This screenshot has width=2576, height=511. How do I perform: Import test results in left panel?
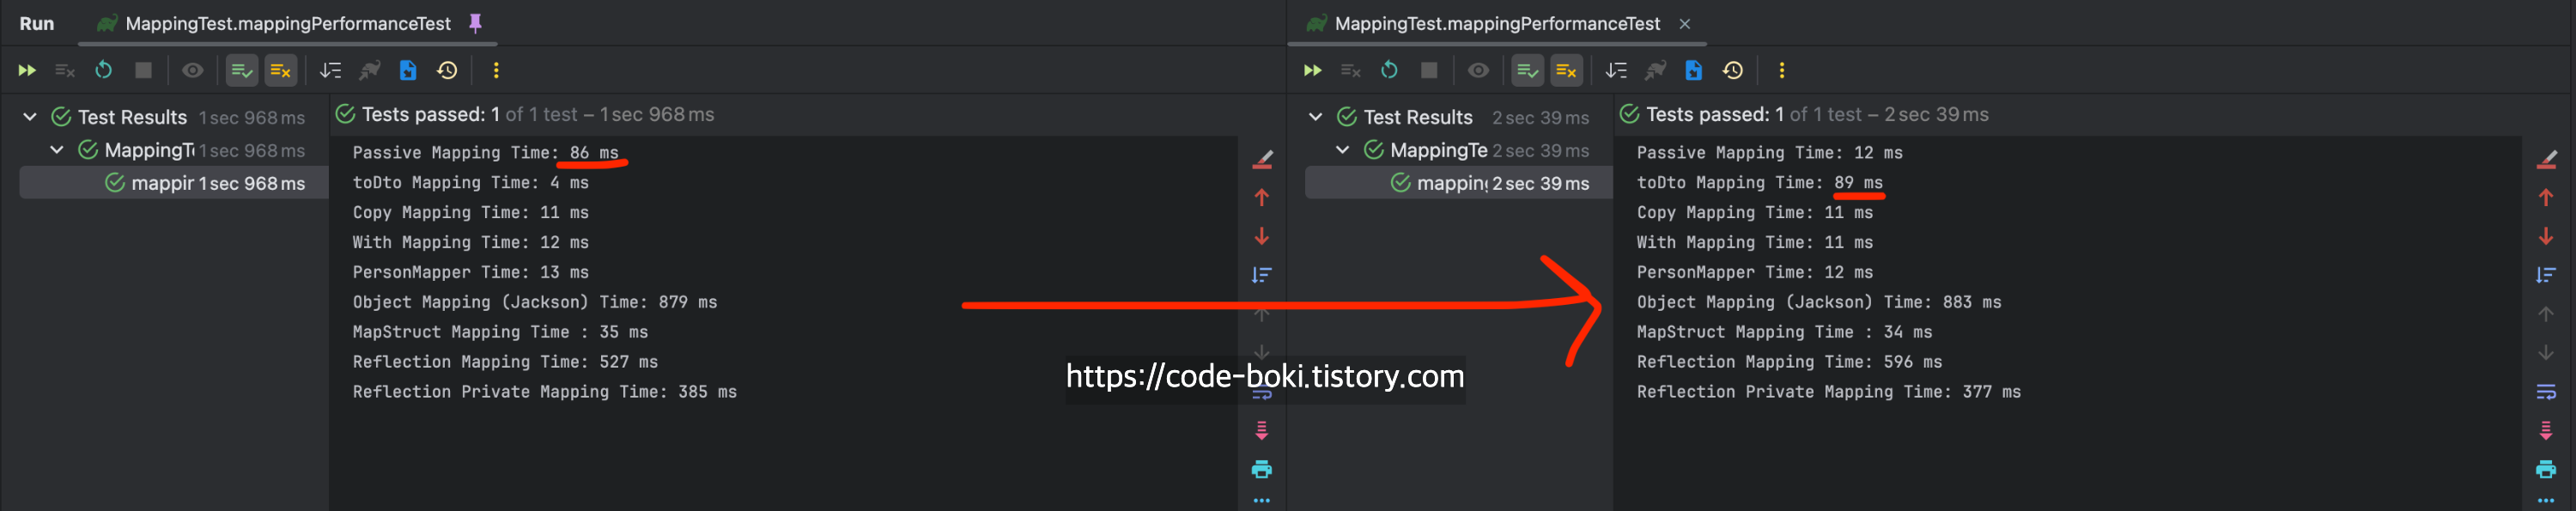[x=369, y=70]
